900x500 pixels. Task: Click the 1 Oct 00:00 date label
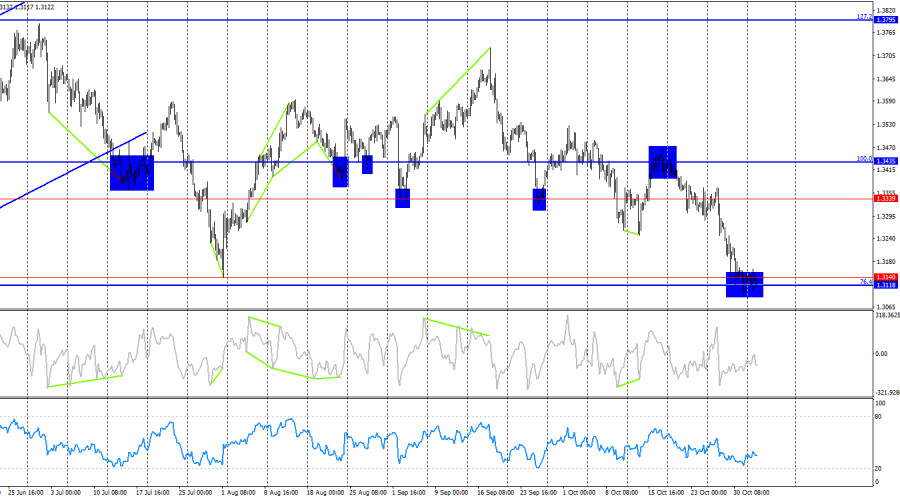(x=579, y=493)
